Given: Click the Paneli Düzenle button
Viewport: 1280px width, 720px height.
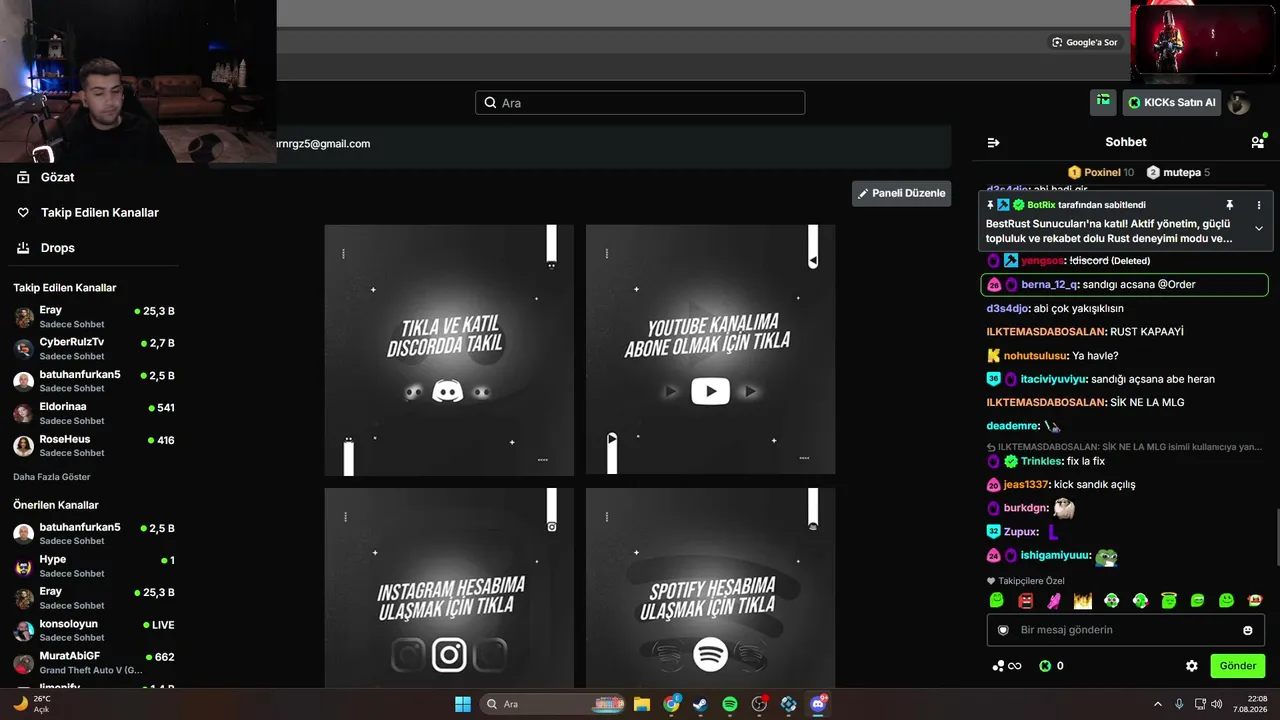Looking at the screenshot, I should (901, 193).
